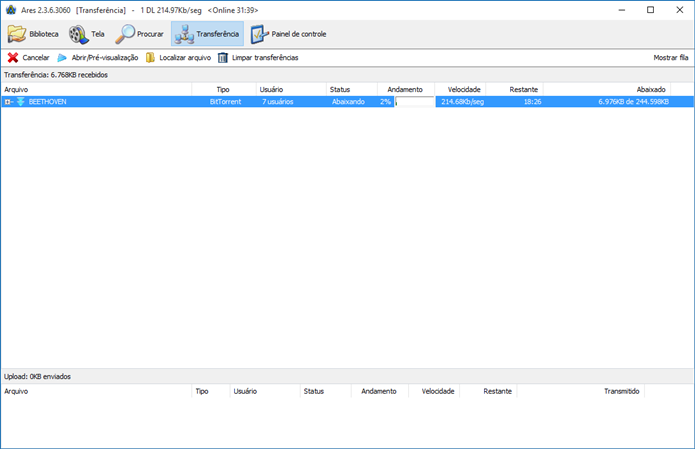Click the red X Cancelar icon
695x449 pixels.
(13, 58)
